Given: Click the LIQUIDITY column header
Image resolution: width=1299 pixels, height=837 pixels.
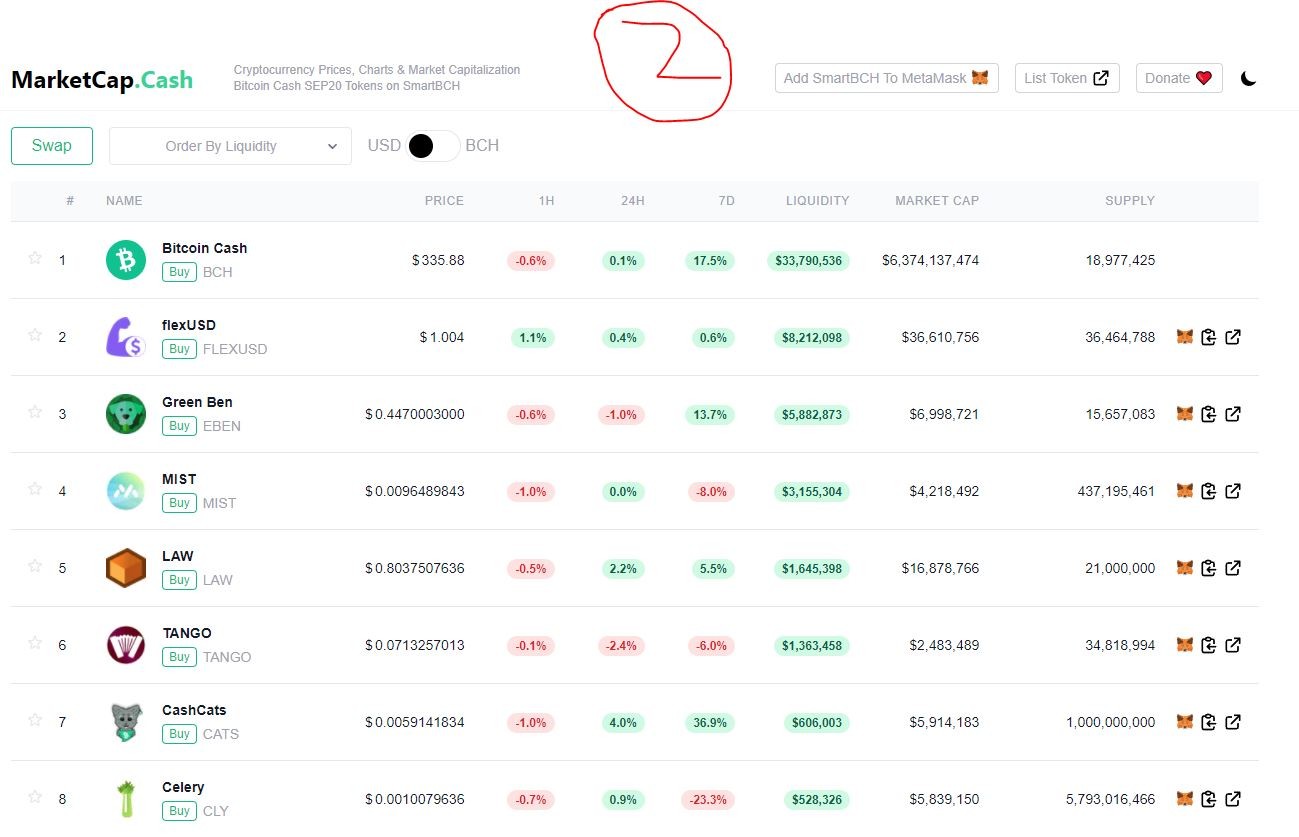Looking at the screenshot, I should 817,201.
